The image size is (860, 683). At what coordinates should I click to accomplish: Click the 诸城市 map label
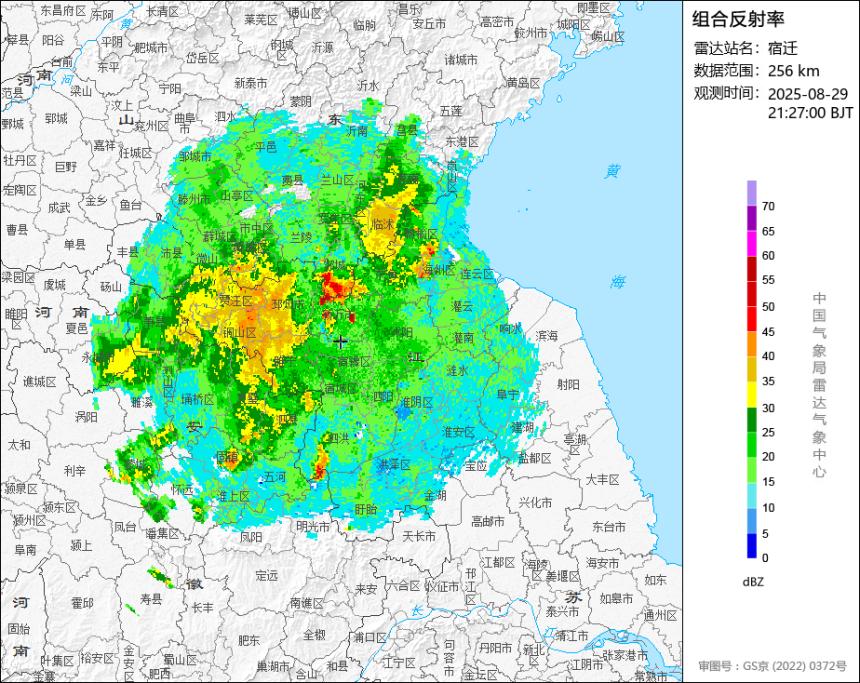(461, 59)
